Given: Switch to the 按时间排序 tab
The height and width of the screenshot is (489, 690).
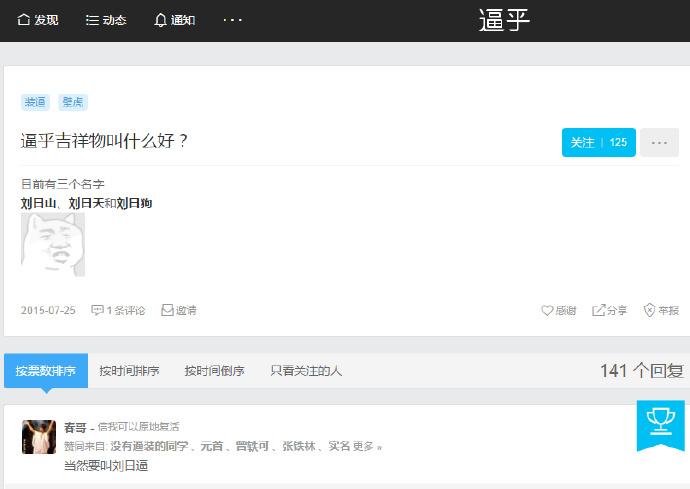Looking at the screenshot, I should click(x=129, y=371).
